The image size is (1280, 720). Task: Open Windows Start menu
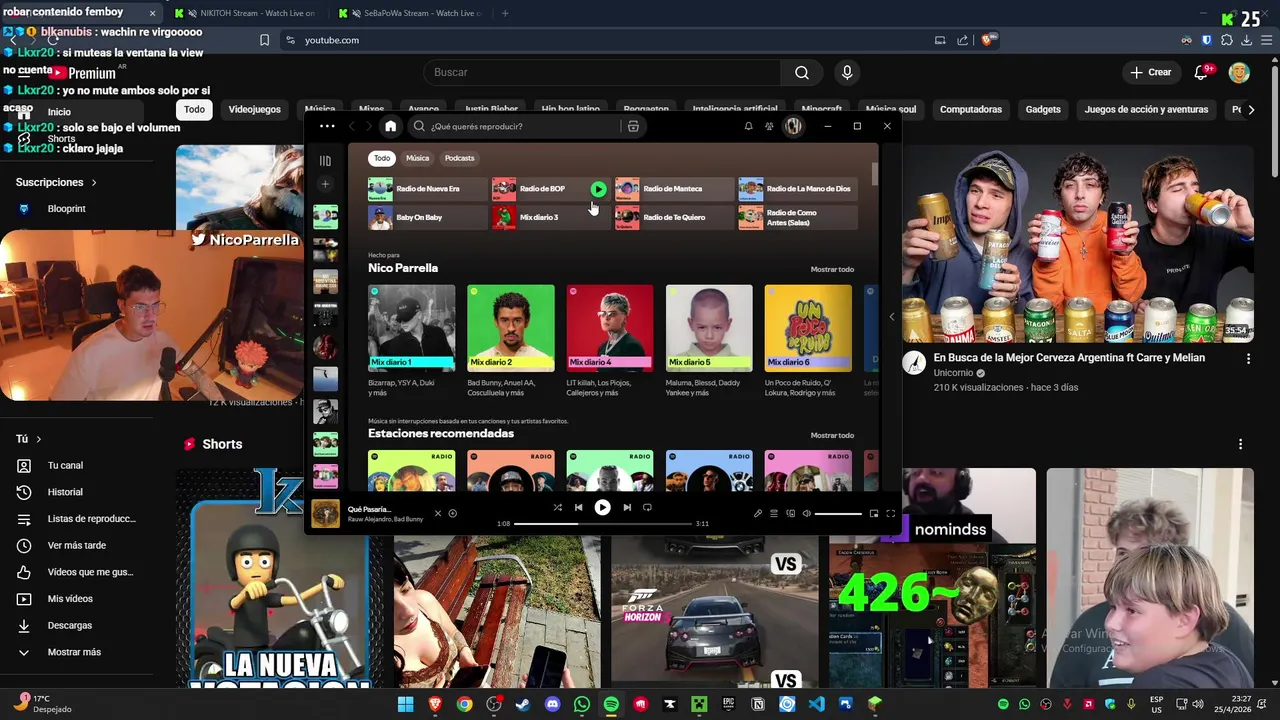click(x=405, y=704)
